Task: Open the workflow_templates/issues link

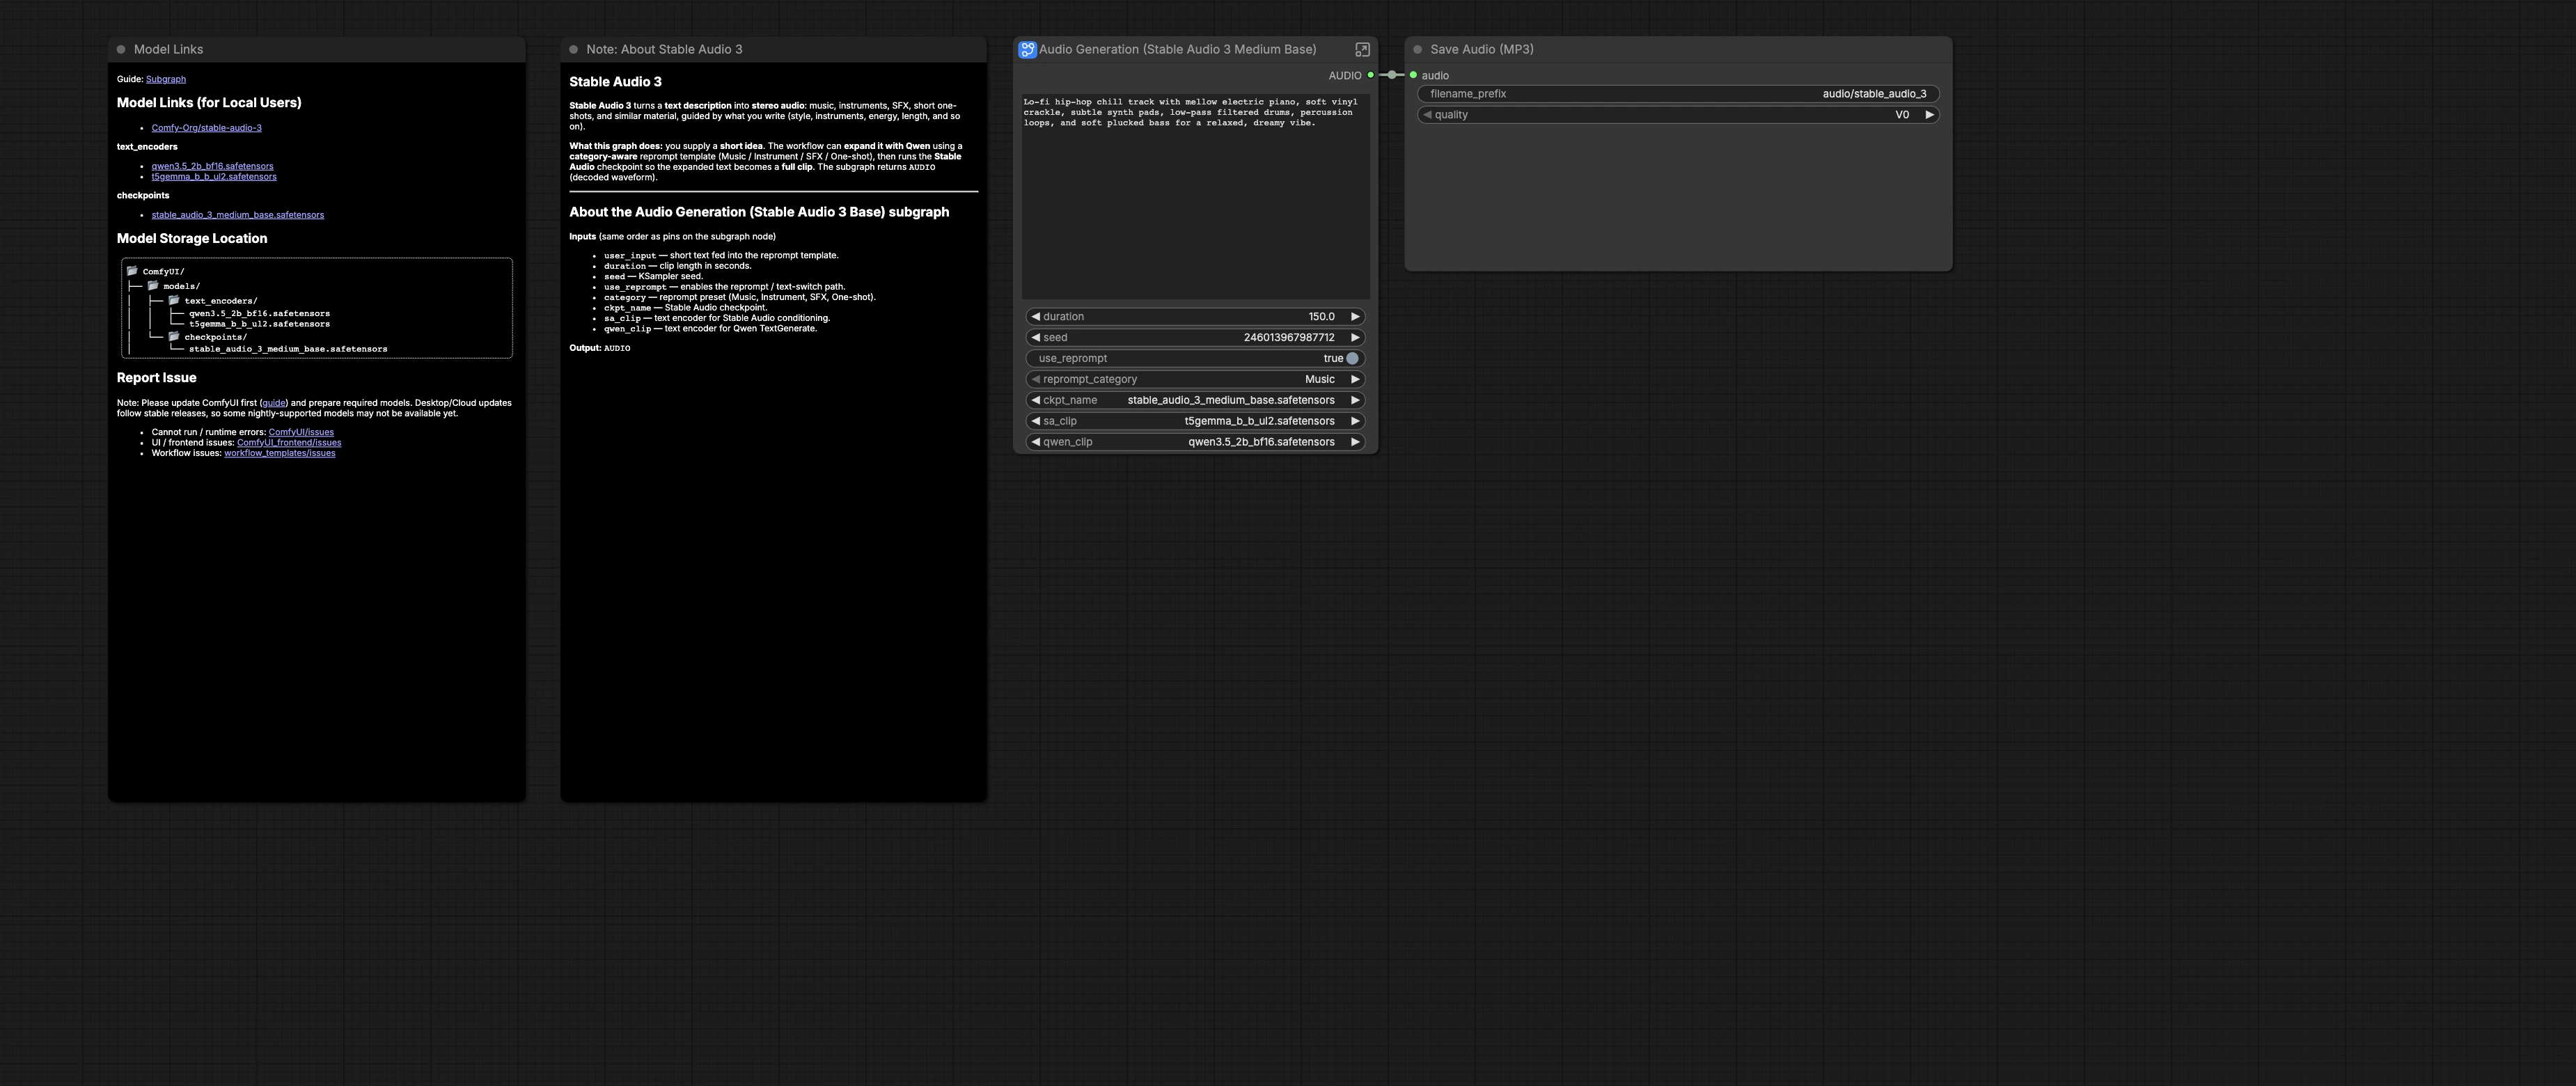Action: [x=280, y=453]
